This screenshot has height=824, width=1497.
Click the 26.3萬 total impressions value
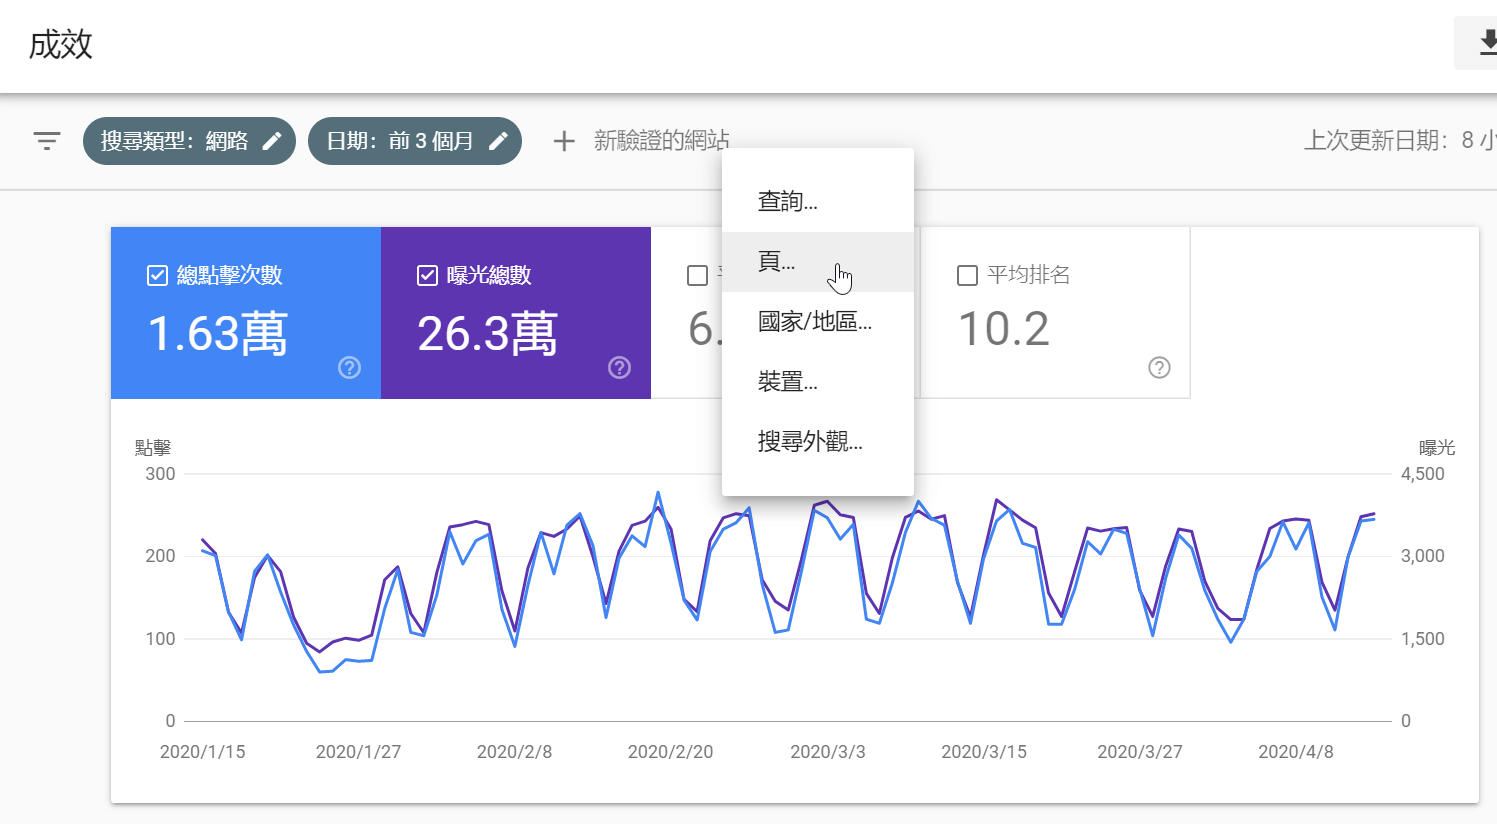pos(488,334)
